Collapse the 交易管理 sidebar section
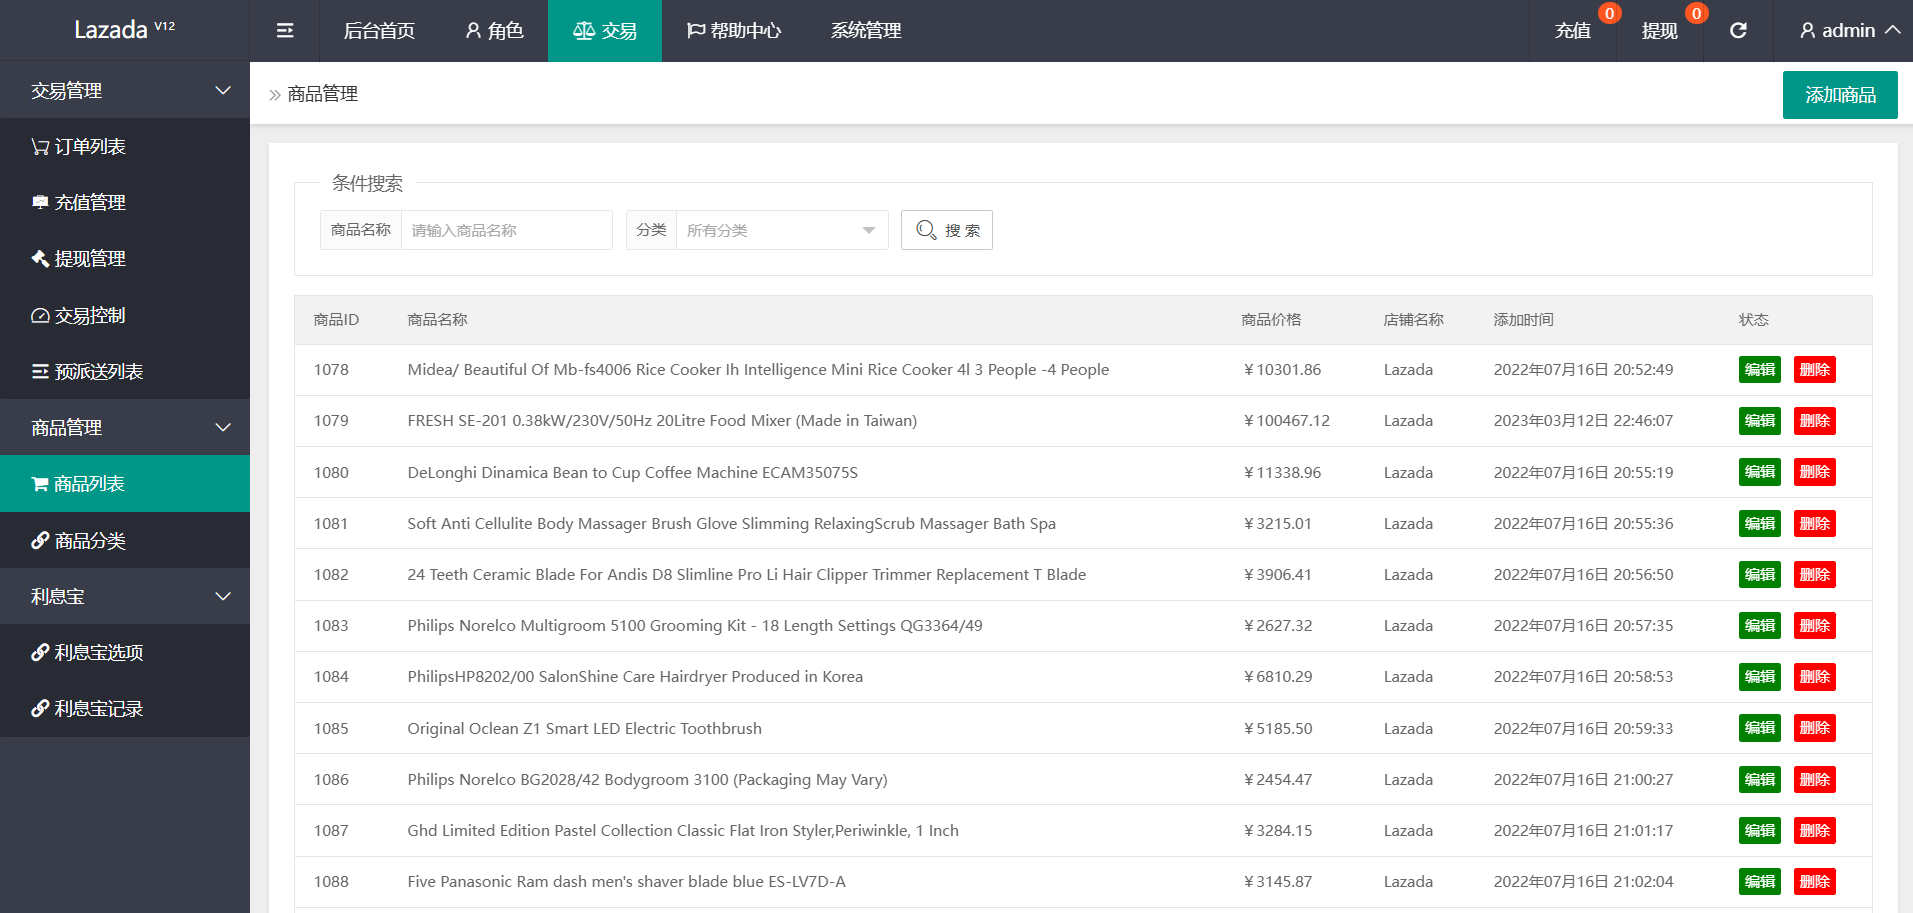This screenshot has width=1913, height=913. (125, 91)
